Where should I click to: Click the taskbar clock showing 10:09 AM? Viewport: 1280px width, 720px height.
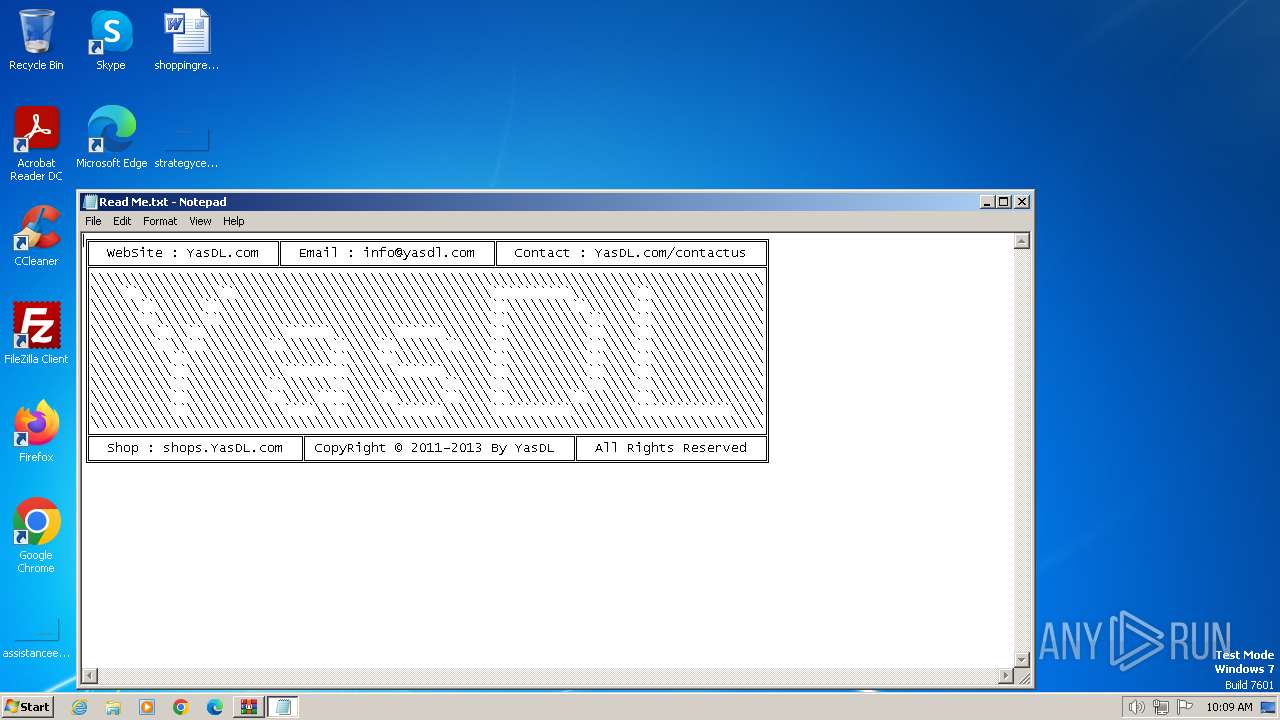click(x=1229, y=707)
